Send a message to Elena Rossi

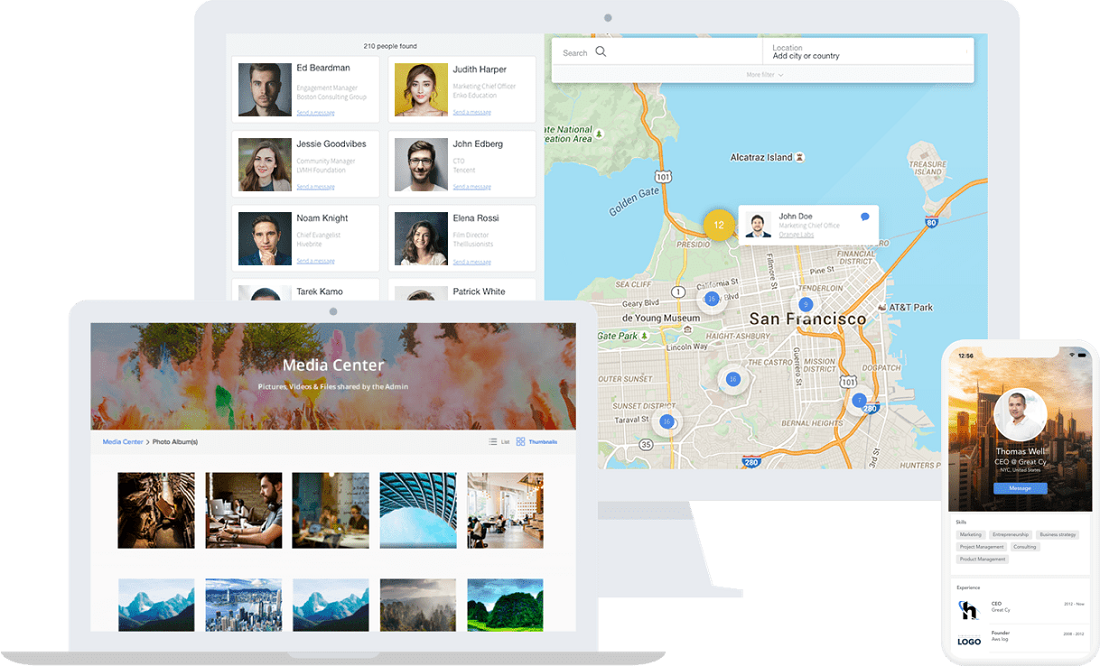[x=471, y=262]
